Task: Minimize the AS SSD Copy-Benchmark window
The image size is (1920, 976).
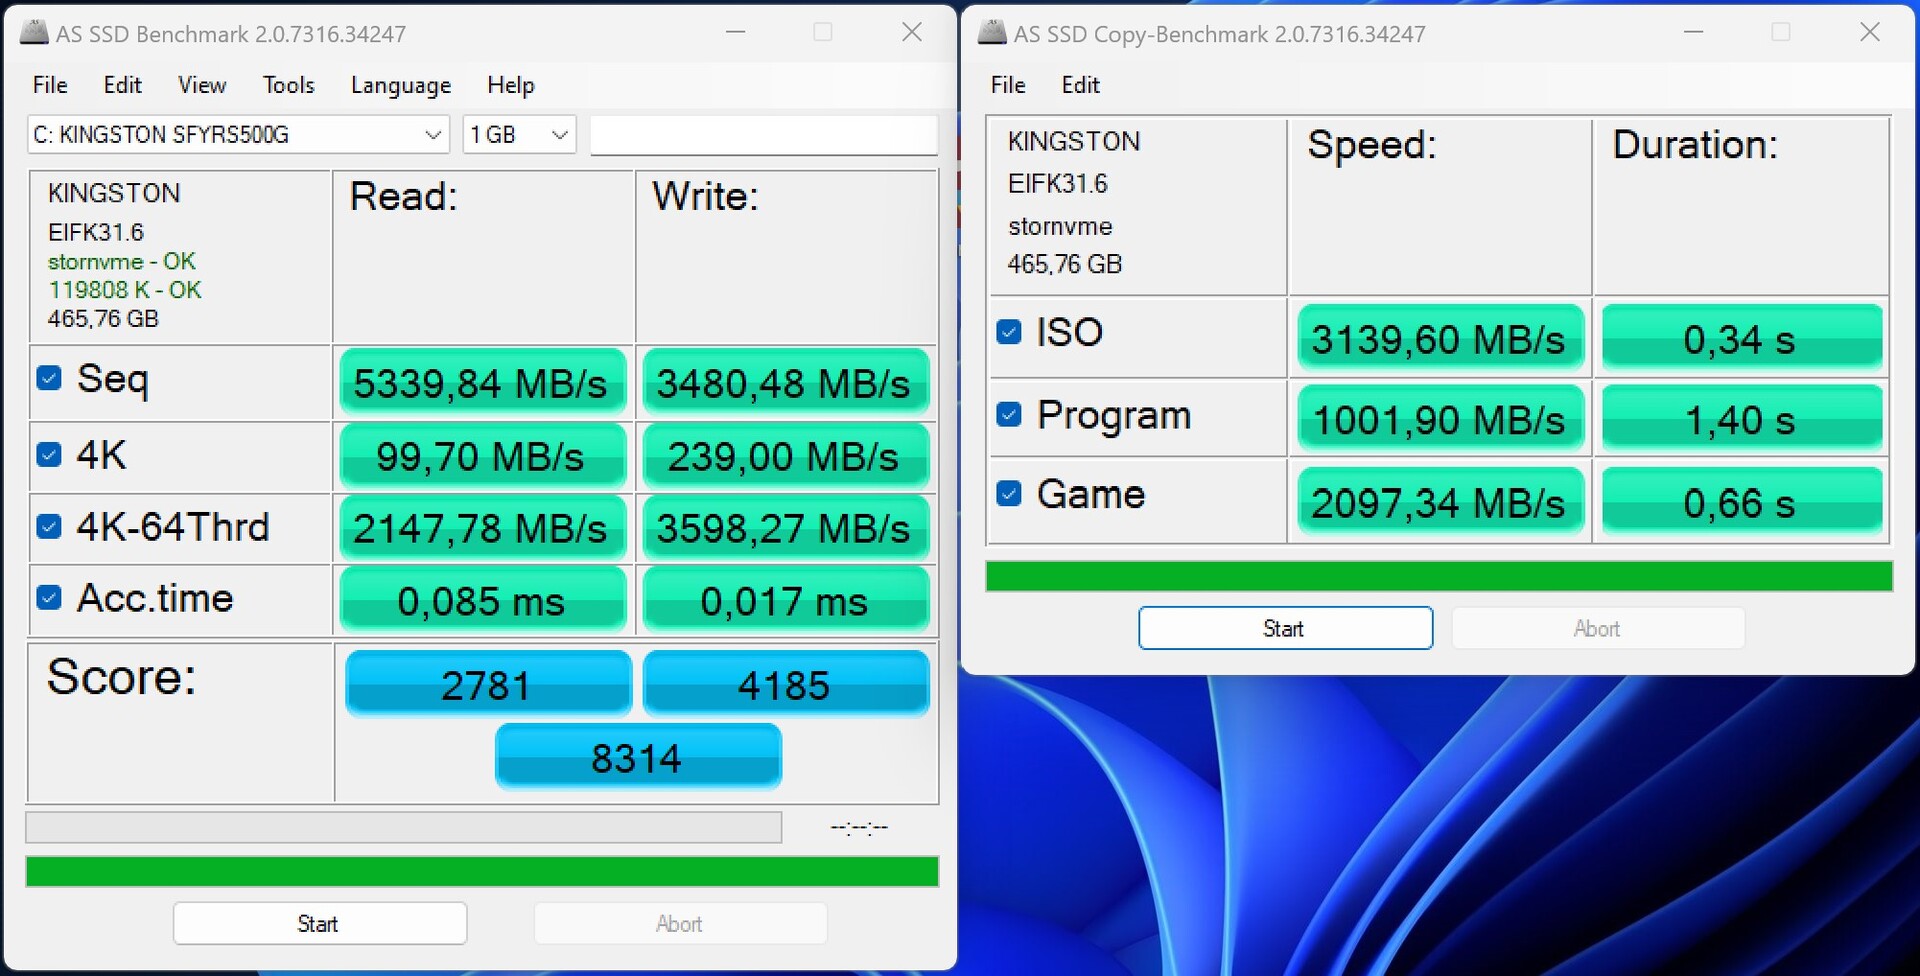Action: [x=1693, y=32]
